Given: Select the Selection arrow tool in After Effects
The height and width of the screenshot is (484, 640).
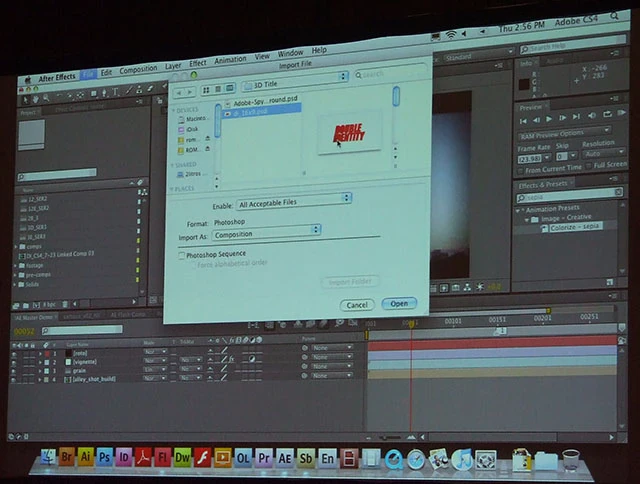Looking at the screenshot, I should coord(25,99).
